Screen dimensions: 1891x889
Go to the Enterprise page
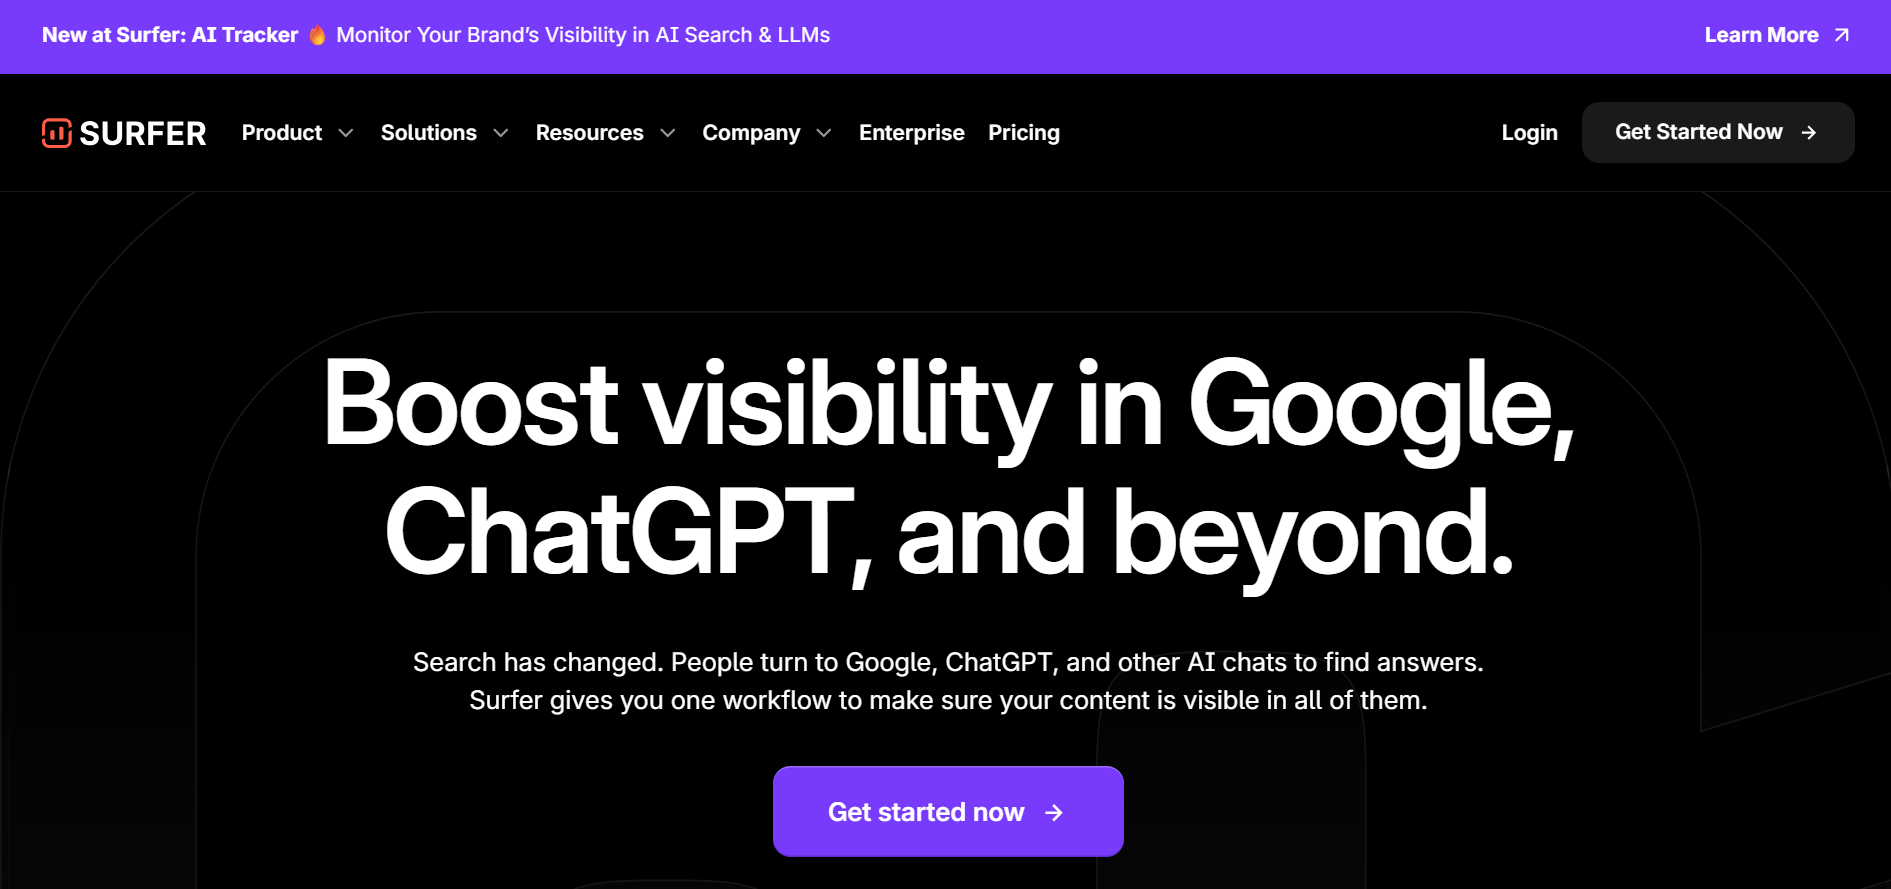point(912,133)
